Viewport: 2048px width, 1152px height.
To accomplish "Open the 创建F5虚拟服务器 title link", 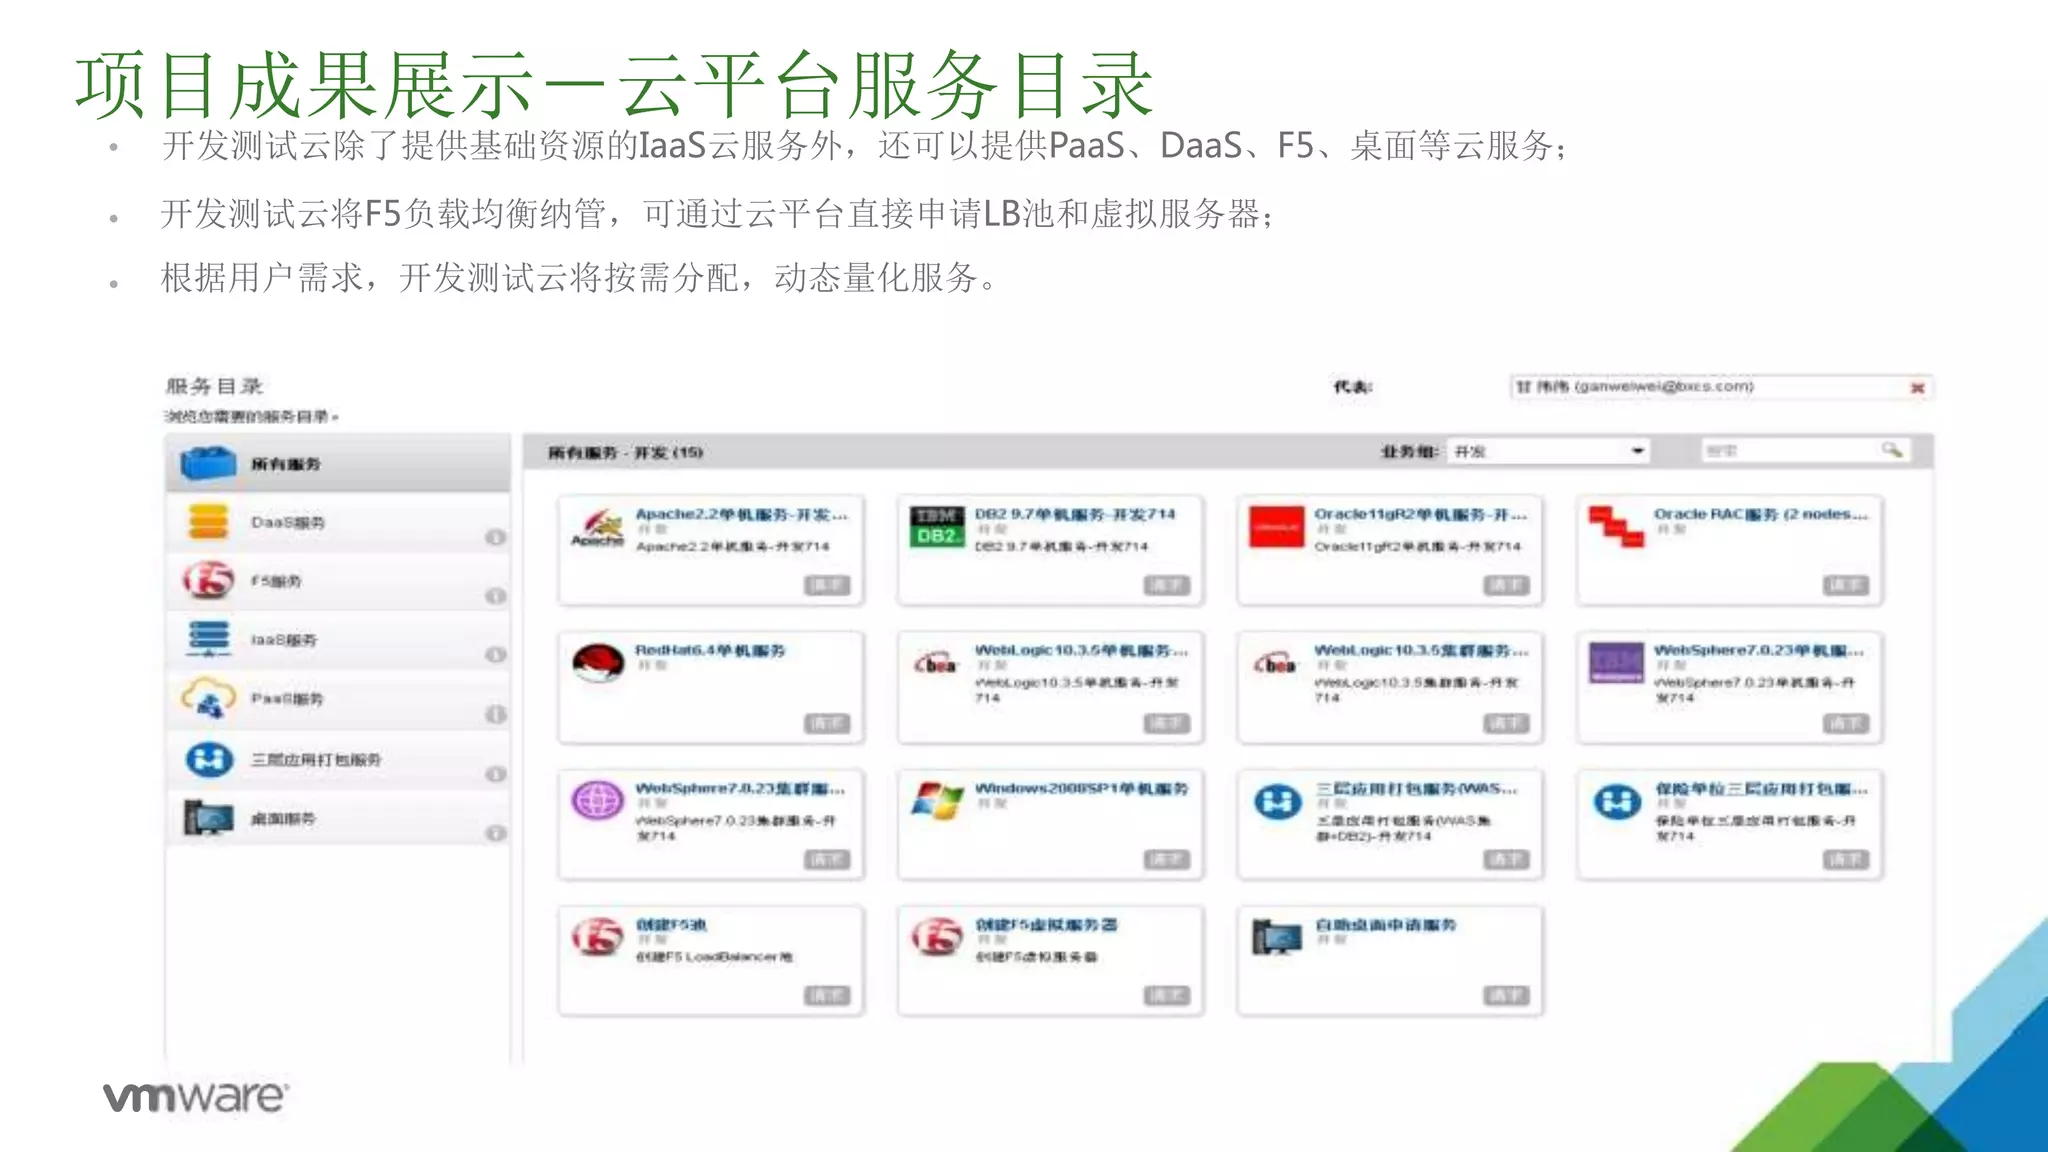I will click(x=1047, y=925).
